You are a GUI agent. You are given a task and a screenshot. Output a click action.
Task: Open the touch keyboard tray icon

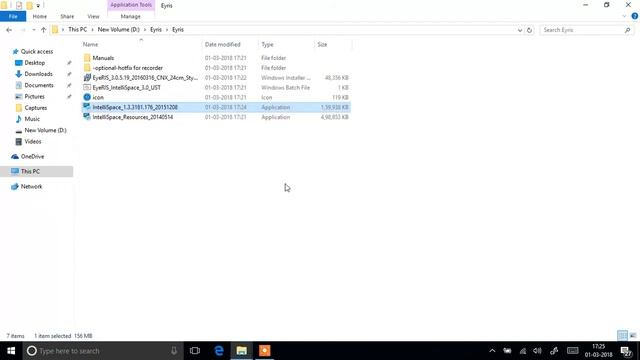point(573,351)
